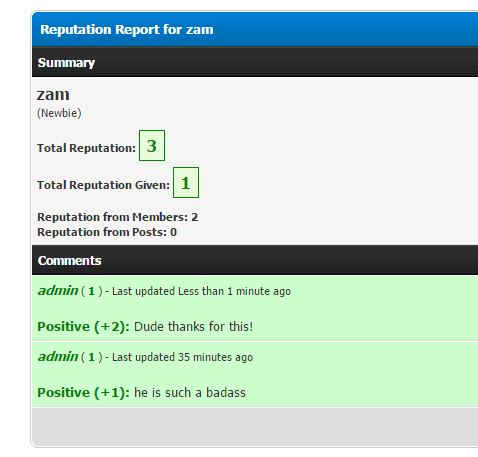
Task: Click admin username in first comment
Action: 58,291
